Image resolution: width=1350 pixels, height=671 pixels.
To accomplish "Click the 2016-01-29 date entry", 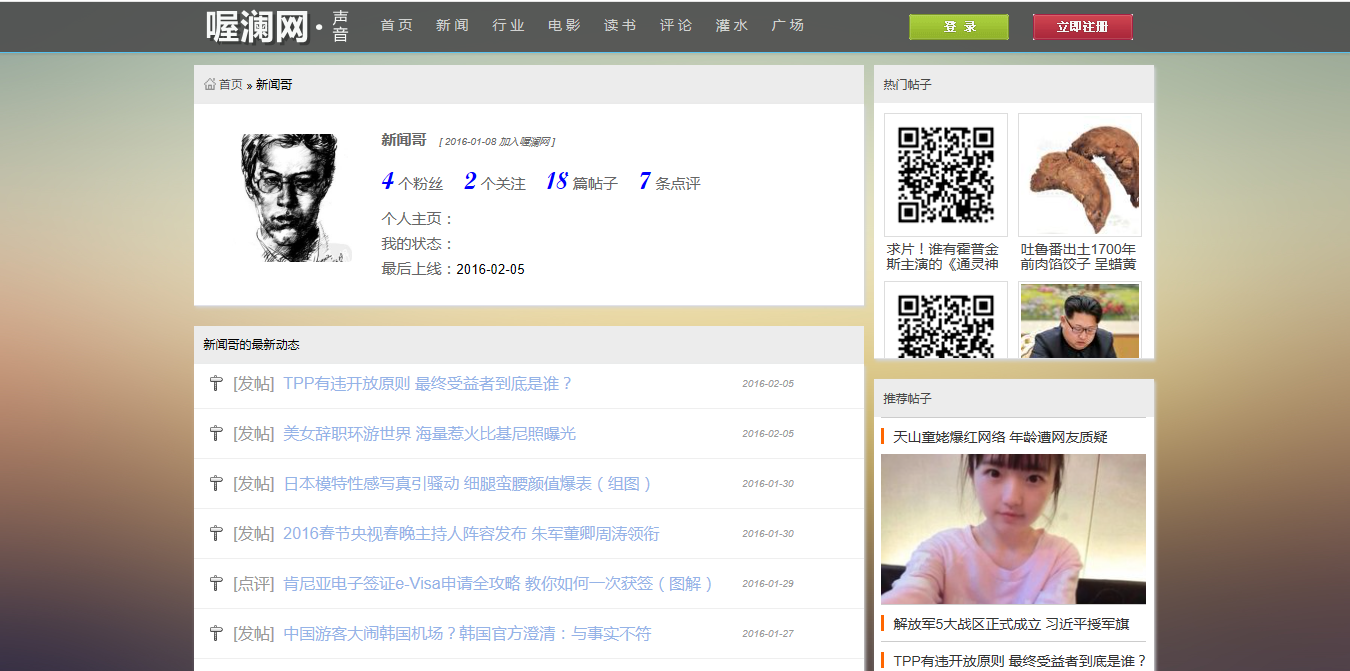I will (x=768, y=584).
